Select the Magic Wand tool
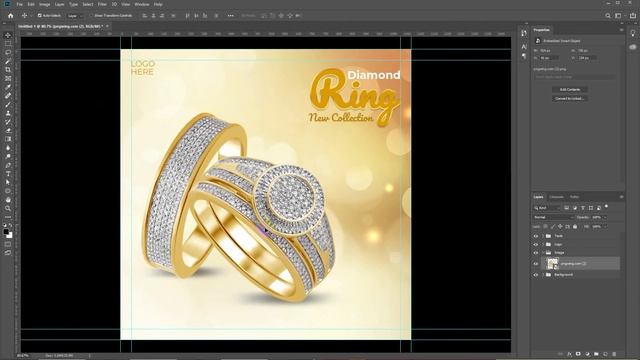 point(8,61)
